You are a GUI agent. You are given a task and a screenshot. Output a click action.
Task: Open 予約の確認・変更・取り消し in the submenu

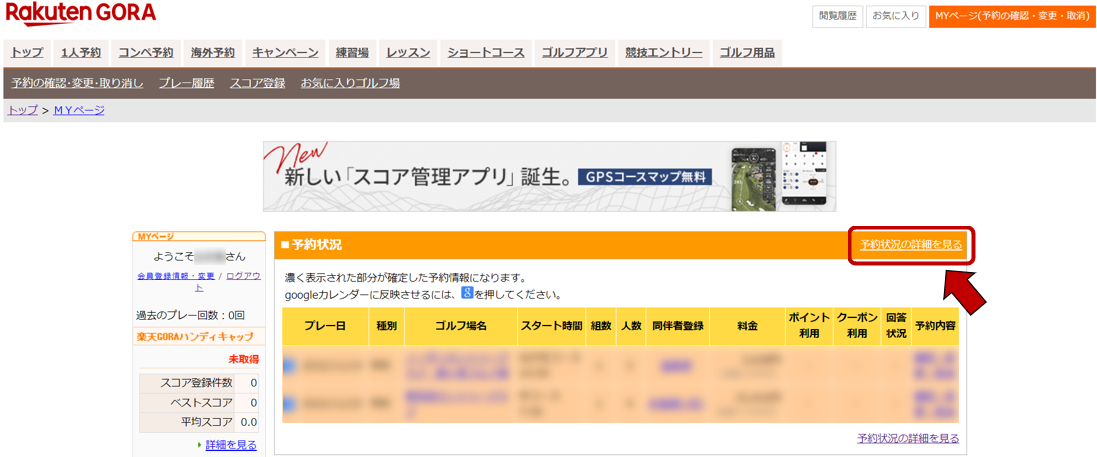coord(77,83)
